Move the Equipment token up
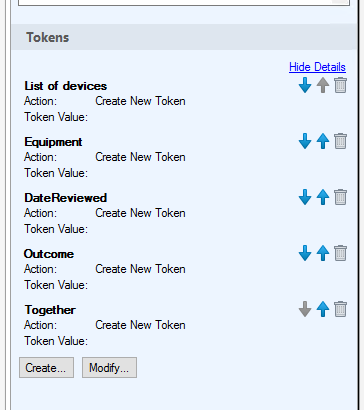 [323, 141]
